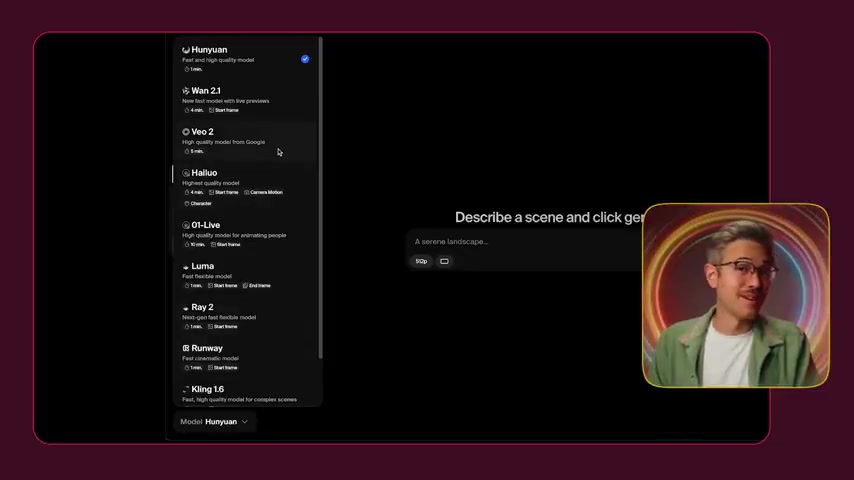Click the Hailuo model logo icon
854x480 pixels.
[x=186, y=173]
